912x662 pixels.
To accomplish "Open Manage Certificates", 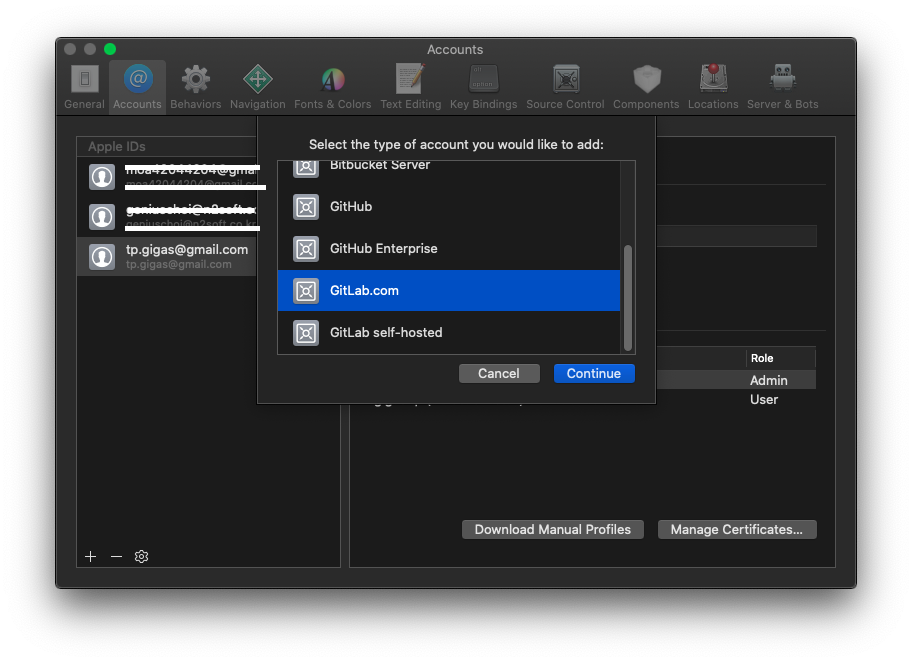I will [x=737, y=529].
